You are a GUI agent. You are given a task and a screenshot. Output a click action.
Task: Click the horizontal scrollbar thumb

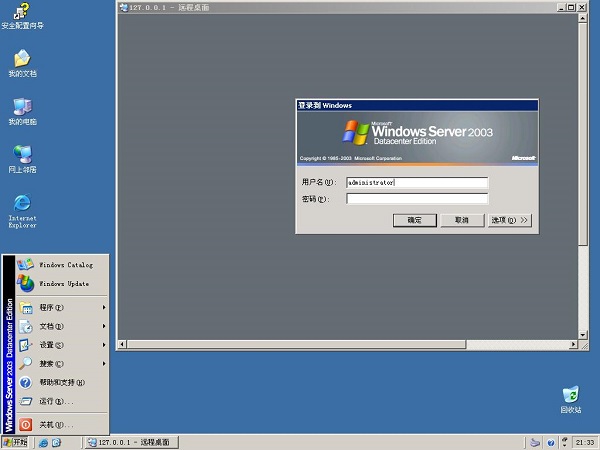point(297,344)
